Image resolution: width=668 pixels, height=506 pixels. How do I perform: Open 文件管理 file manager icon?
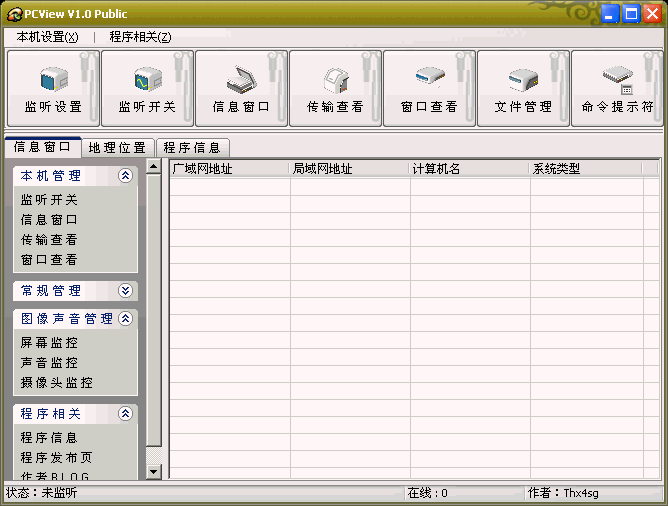point(523,88)
